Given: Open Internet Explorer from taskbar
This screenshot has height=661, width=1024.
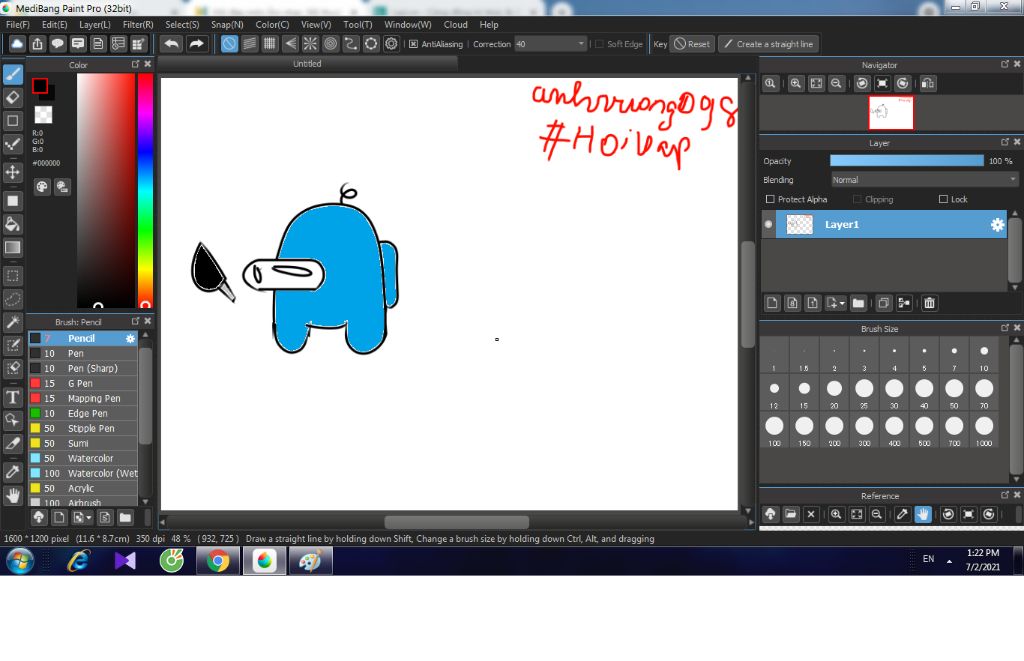Looking at the screenshot, I should pos(79,561).
